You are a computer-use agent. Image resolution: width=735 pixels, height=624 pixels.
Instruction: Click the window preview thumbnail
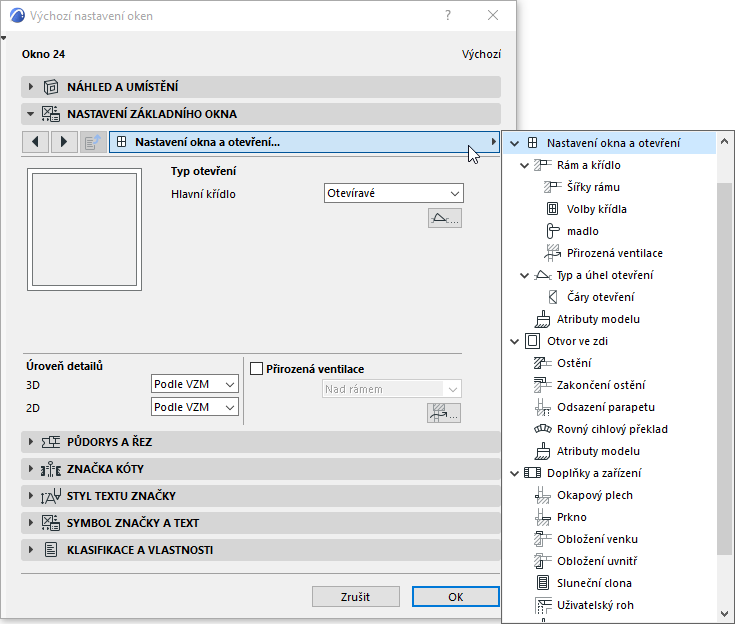(x=84, y=230)
